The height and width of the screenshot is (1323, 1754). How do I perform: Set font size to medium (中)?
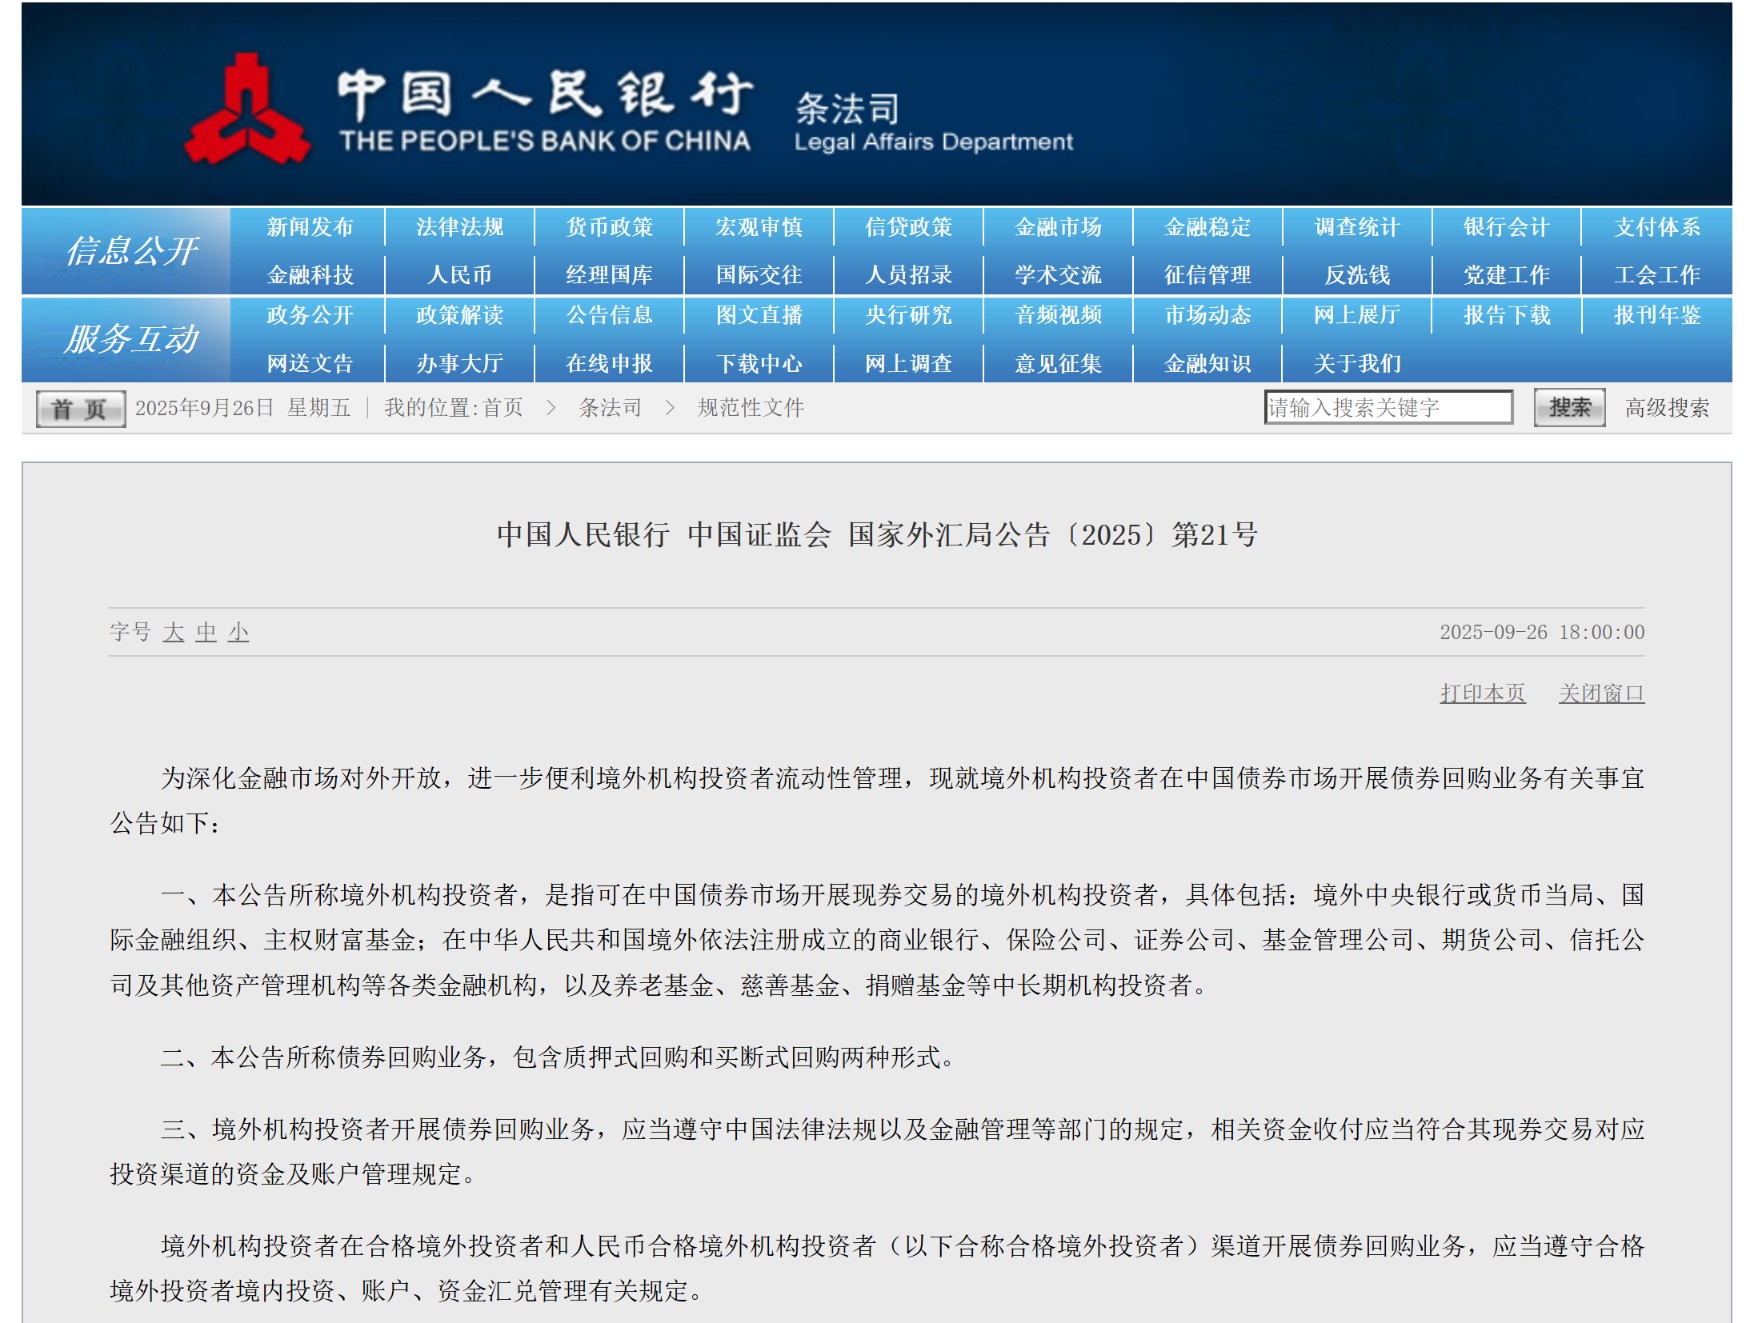[206, 632]
